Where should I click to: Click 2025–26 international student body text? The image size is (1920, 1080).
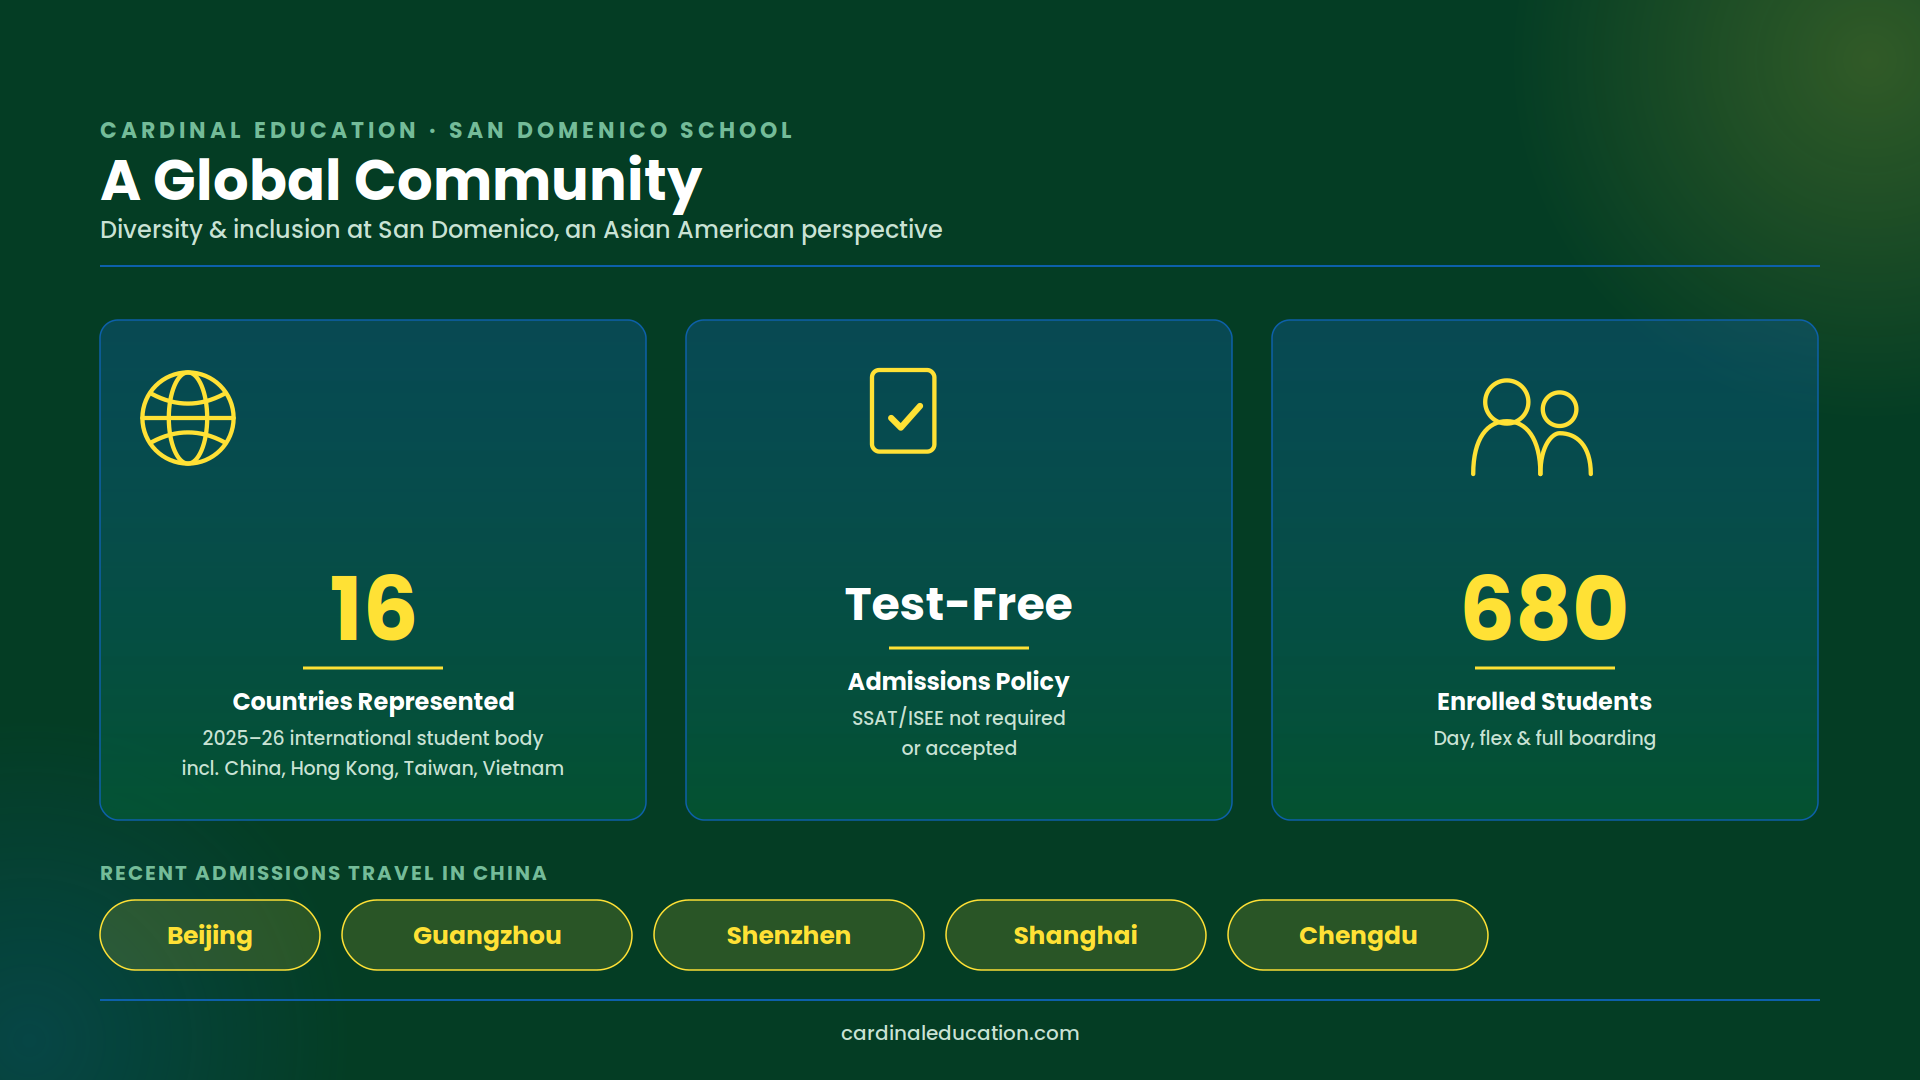pos(373,738)
